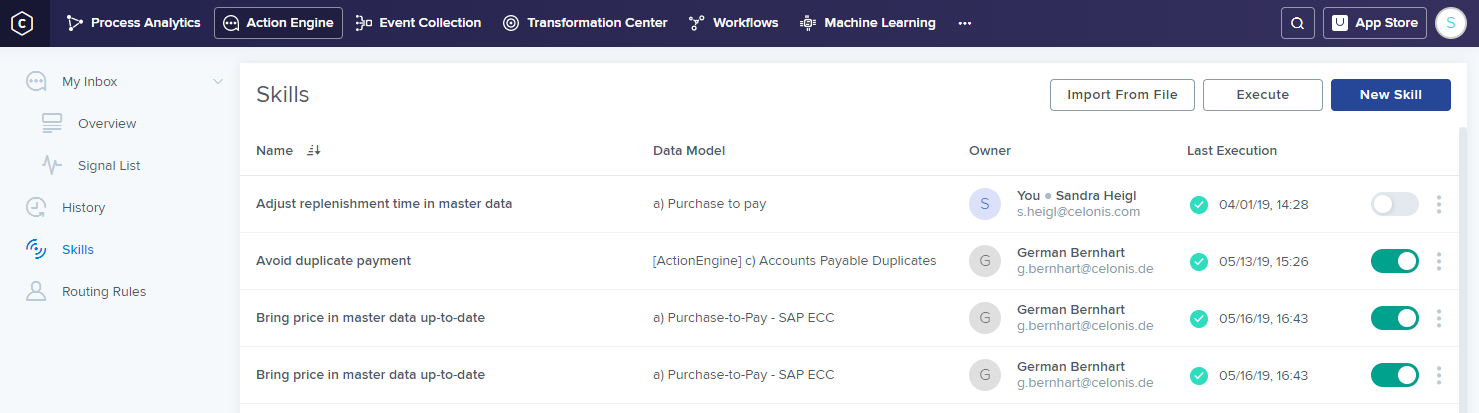Click a) Purchase to pay data model

click(710, 204)
